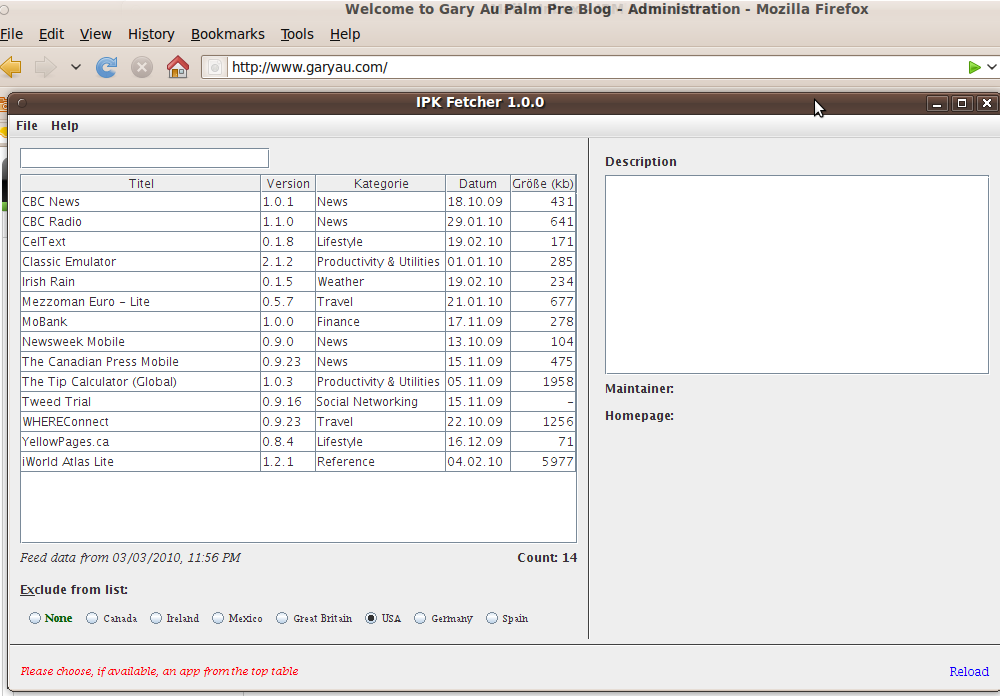Select the CBC Radio row

[298, 221]
